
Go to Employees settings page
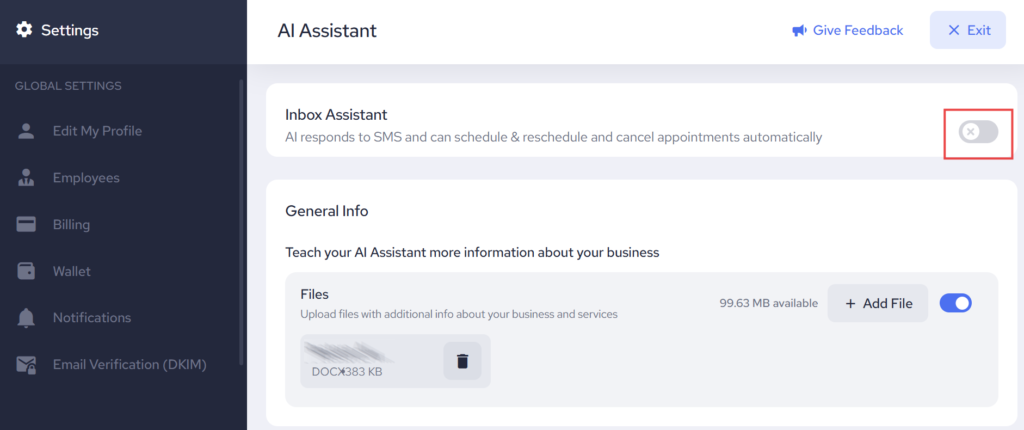point(86,178)
